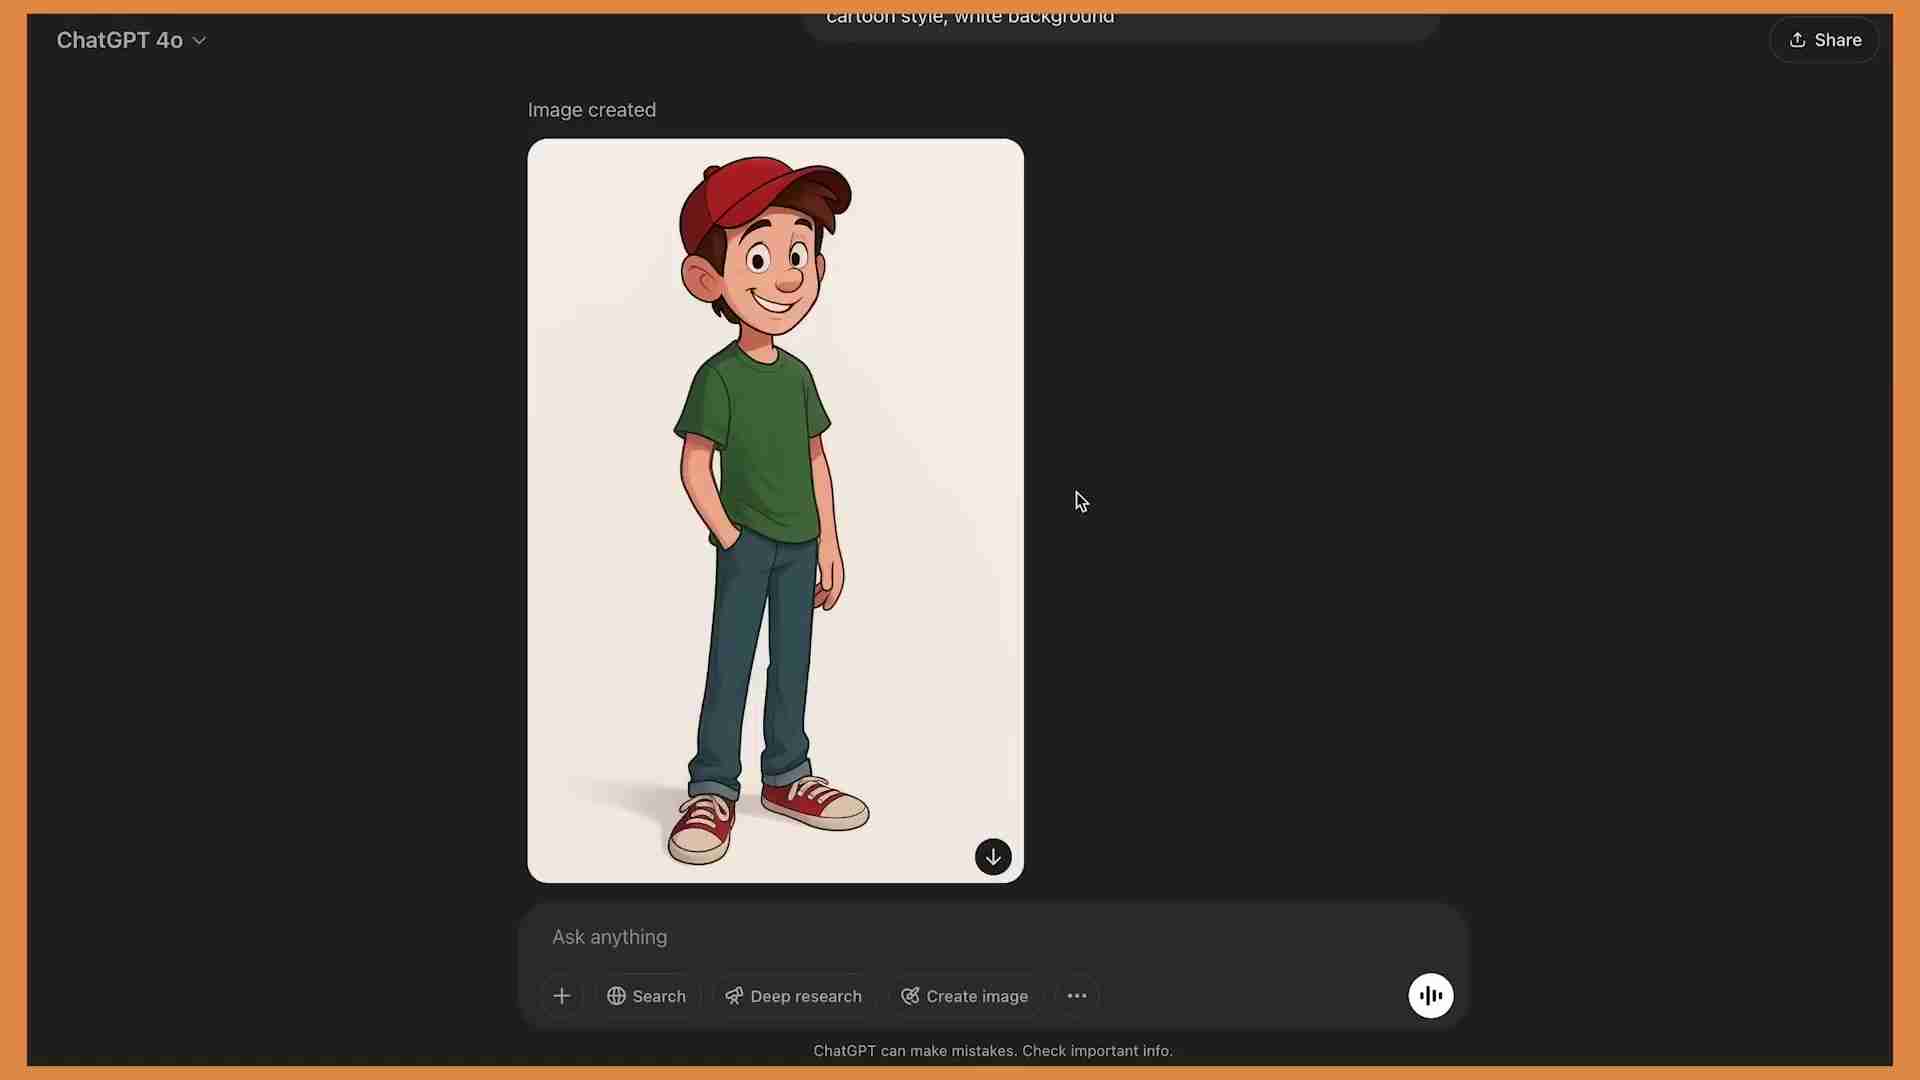The height and width of the screenshot is (1080, 1920).
Task: Open the ChatGPT 4o model selector
Action: click(x=120, y=40)
